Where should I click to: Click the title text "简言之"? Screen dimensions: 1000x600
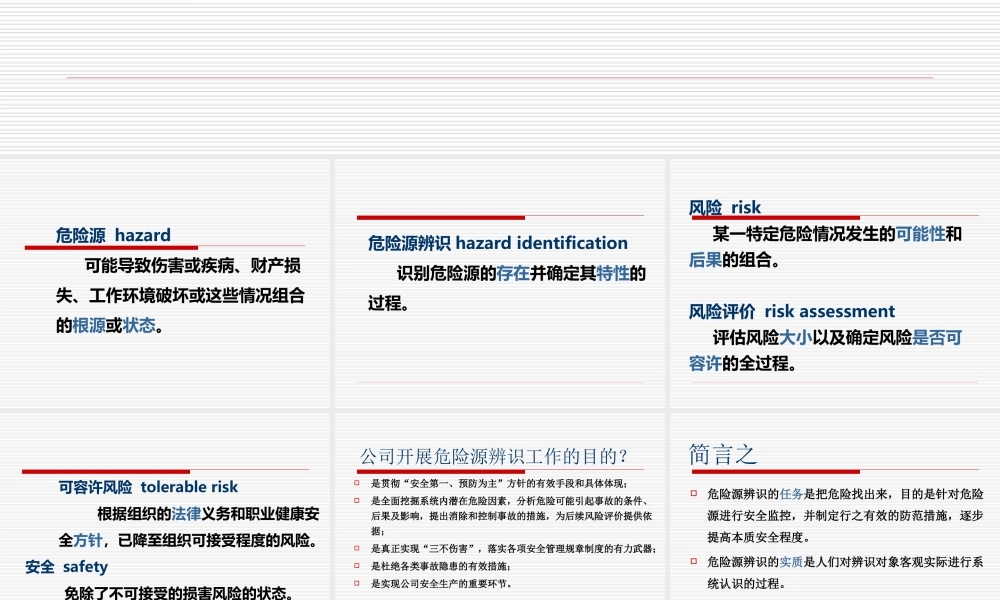tap(723, 455)
